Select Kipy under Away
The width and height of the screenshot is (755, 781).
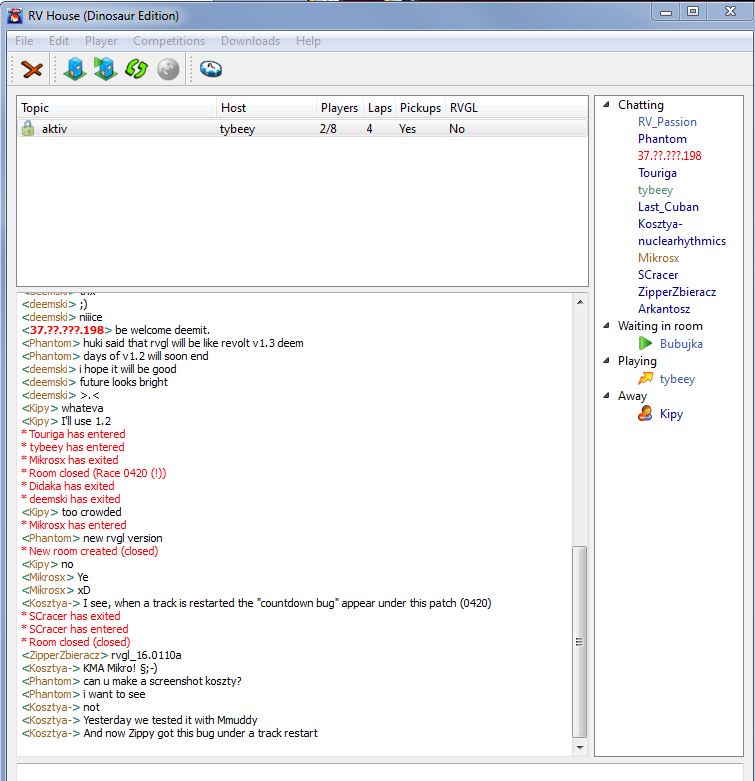[671, 414]
